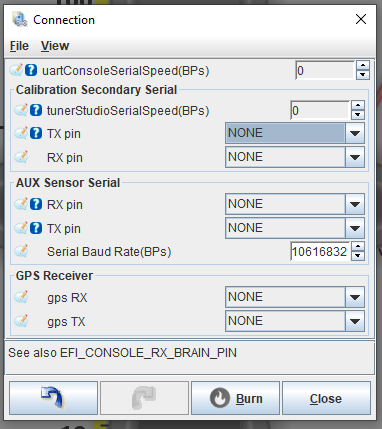Screen dimensions: 382x429
Task: Click the 'gps RX' label
Action: click(67, 298)
